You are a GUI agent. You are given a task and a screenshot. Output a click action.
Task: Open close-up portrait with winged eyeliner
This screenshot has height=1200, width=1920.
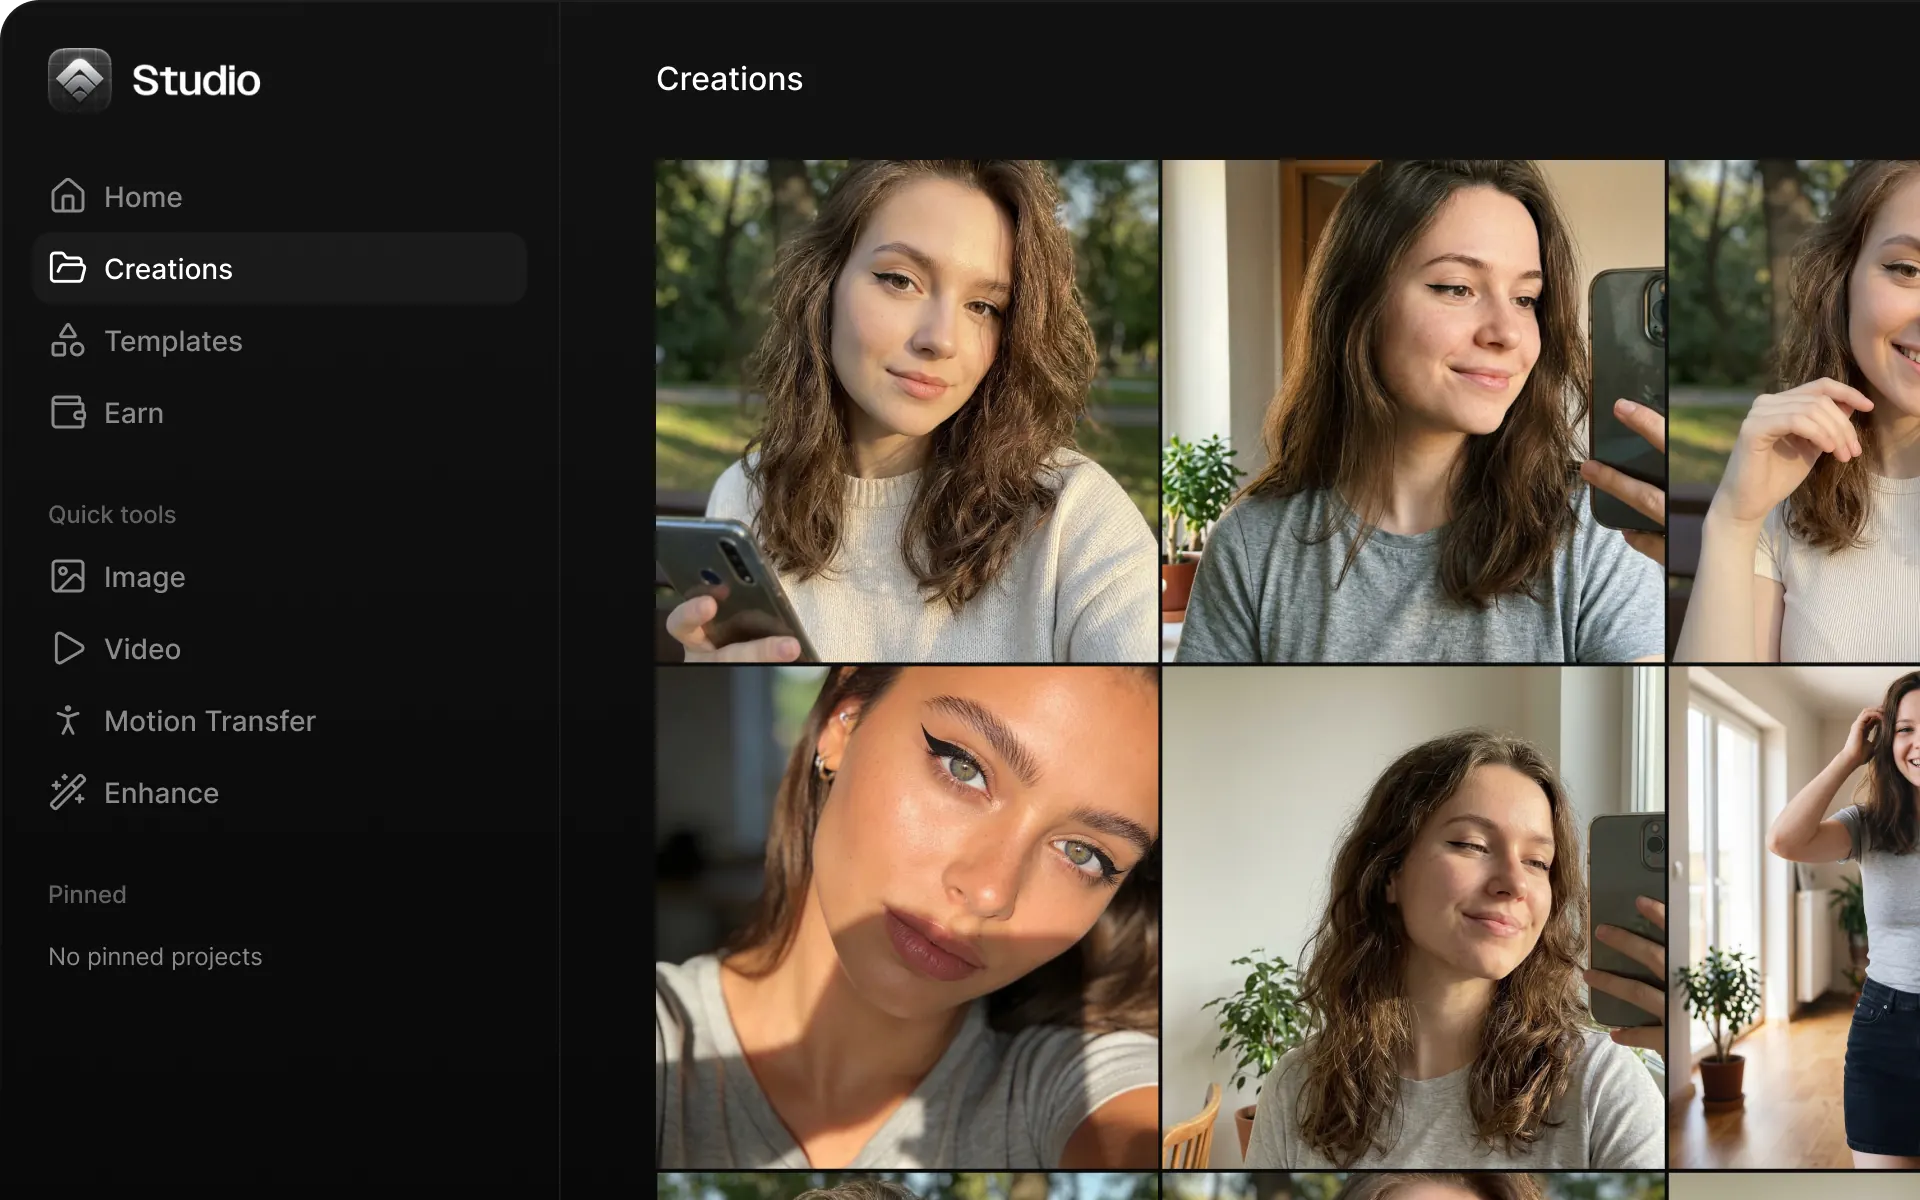907,917
